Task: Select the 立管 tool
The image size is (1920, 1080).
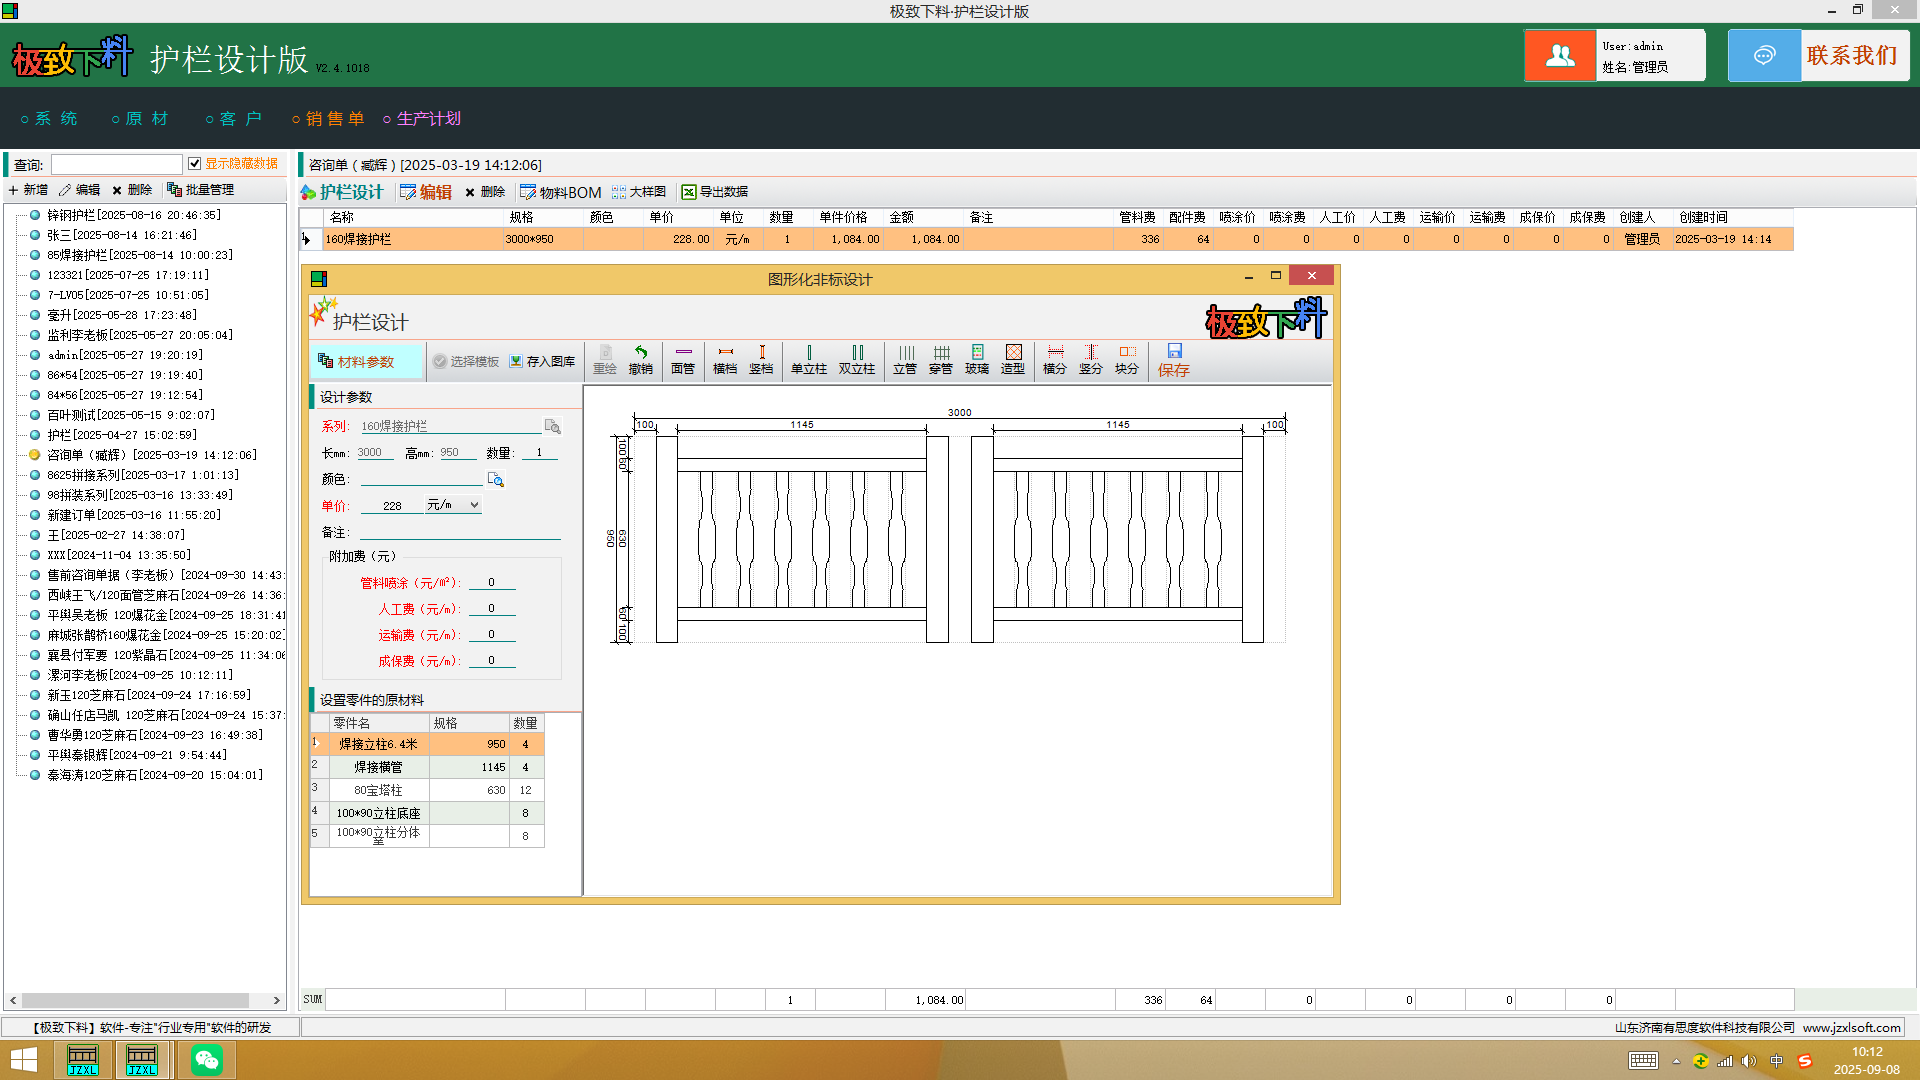Action: click(x=905, y=360)
